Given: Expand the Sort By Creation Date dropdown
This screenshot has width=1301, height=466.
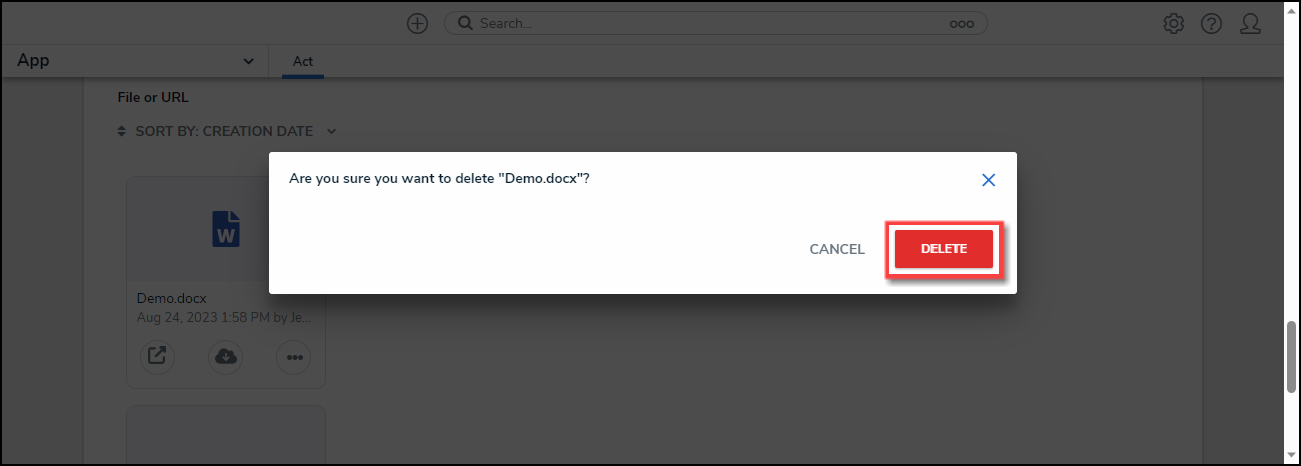Looking at the screenshot, I should tap(332, 131).
